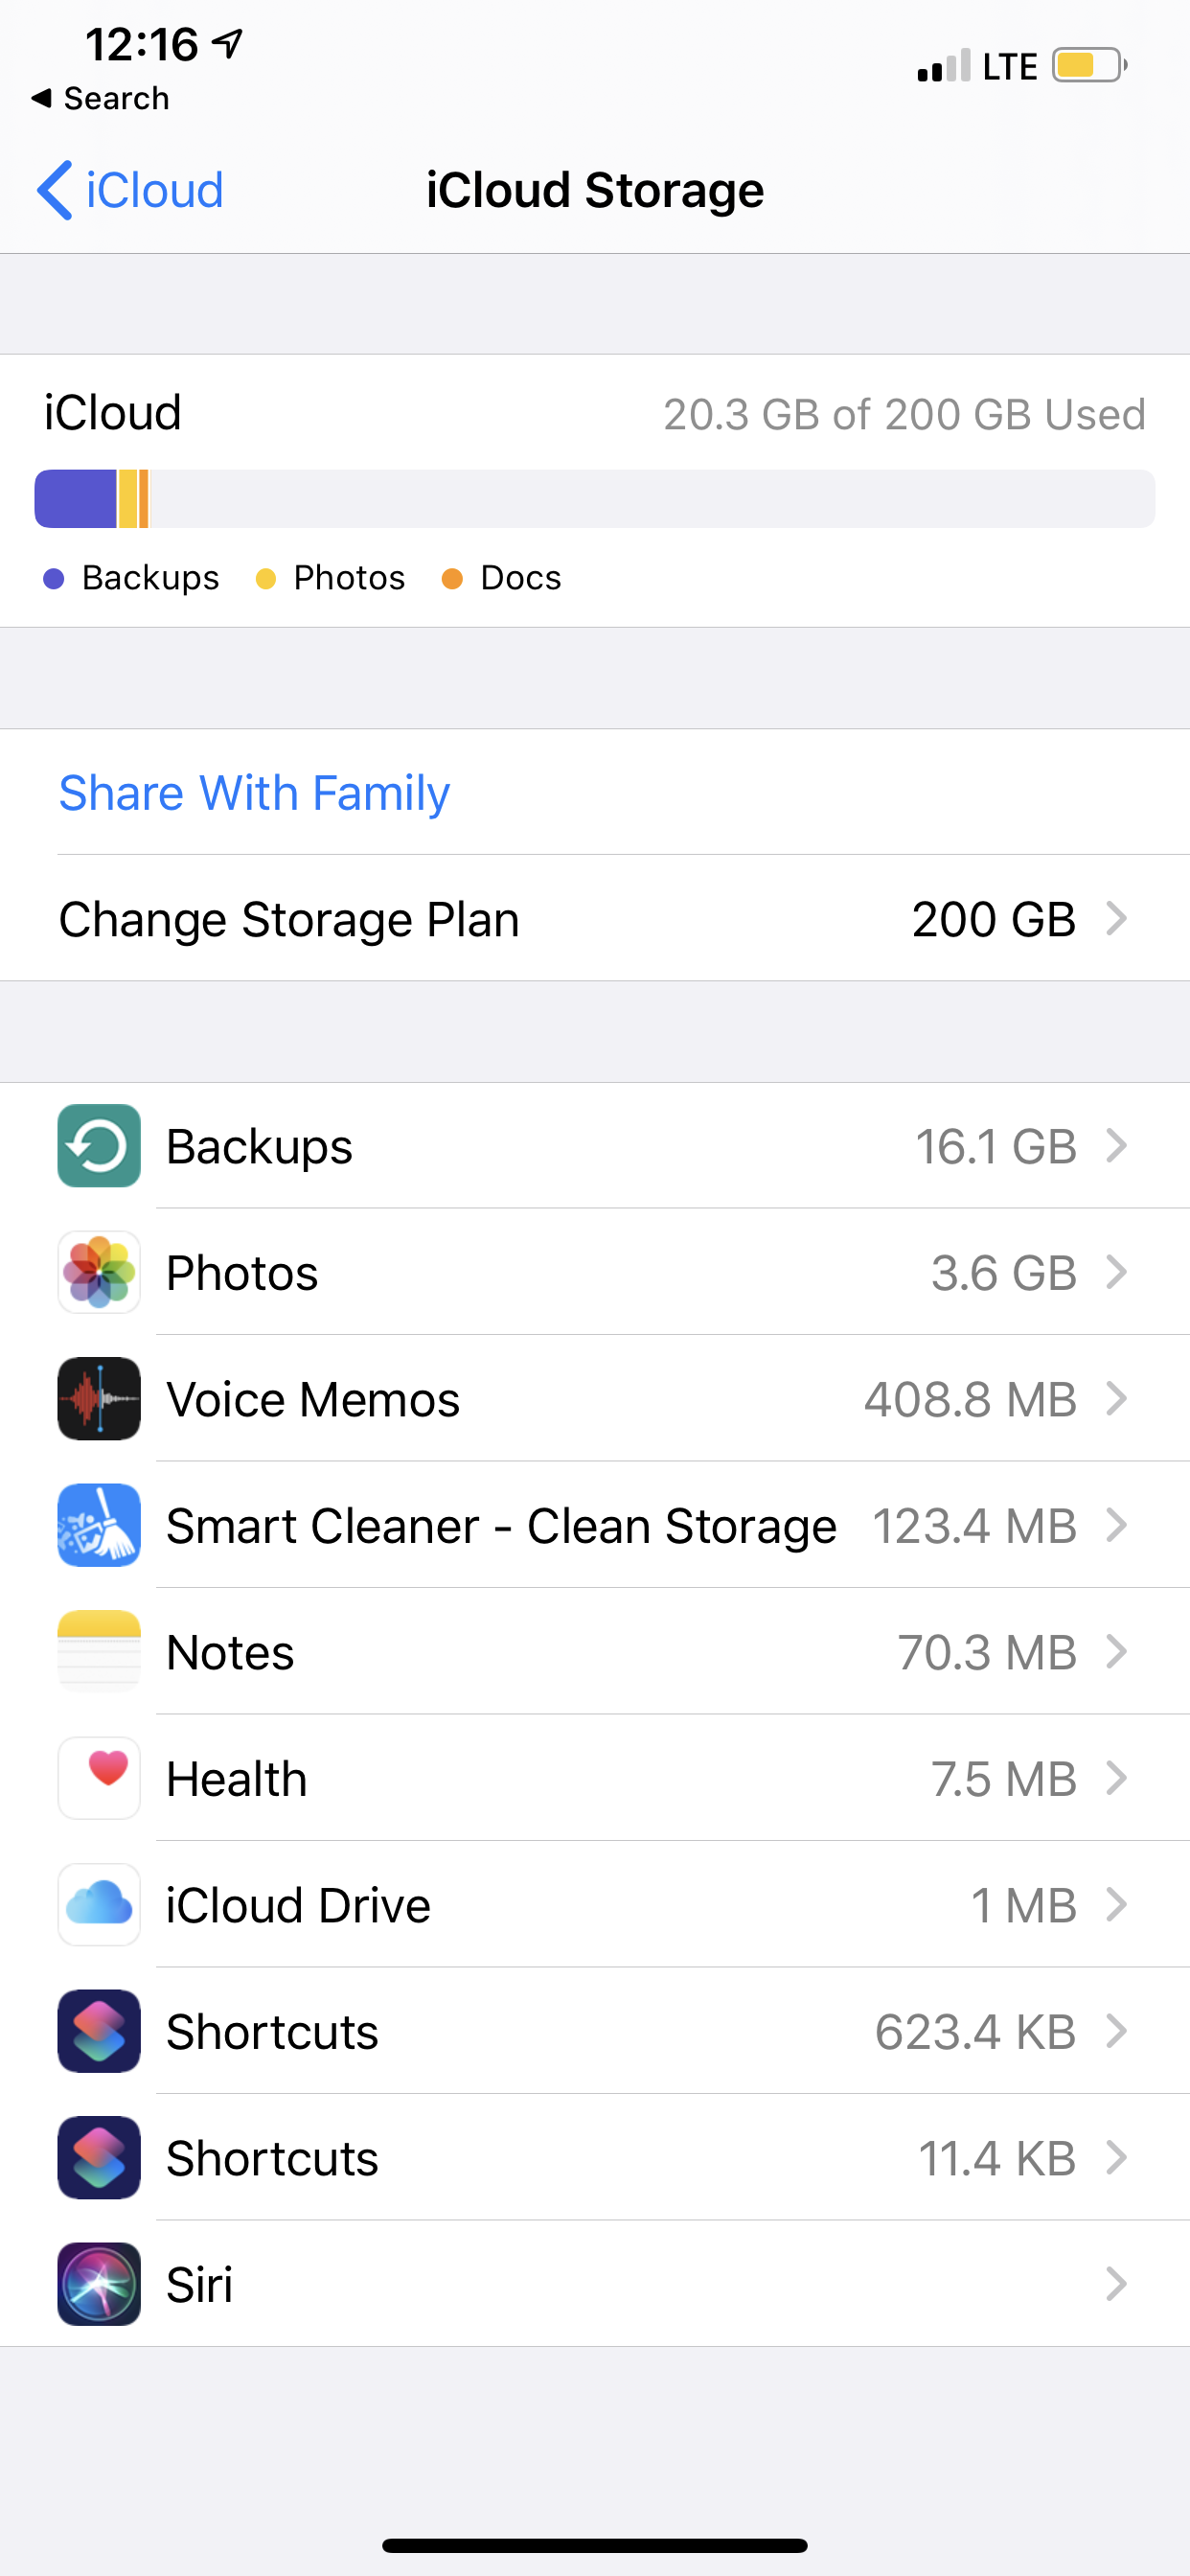This screenshot has height=2576, width=1190.
Task: Tap the iCloud Drive cloud icon
Action: point(98,1904)
